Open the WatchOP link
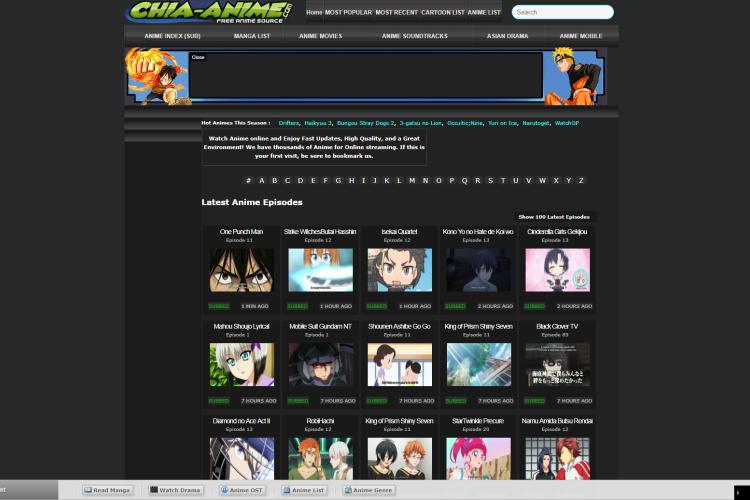The height and width of the screenshot is (500, 750). [567, 123]
